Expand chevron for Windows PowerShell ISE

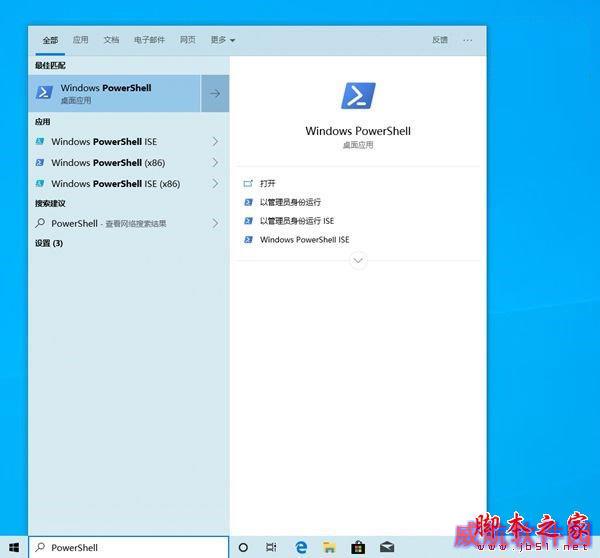[x=215, y=142]
